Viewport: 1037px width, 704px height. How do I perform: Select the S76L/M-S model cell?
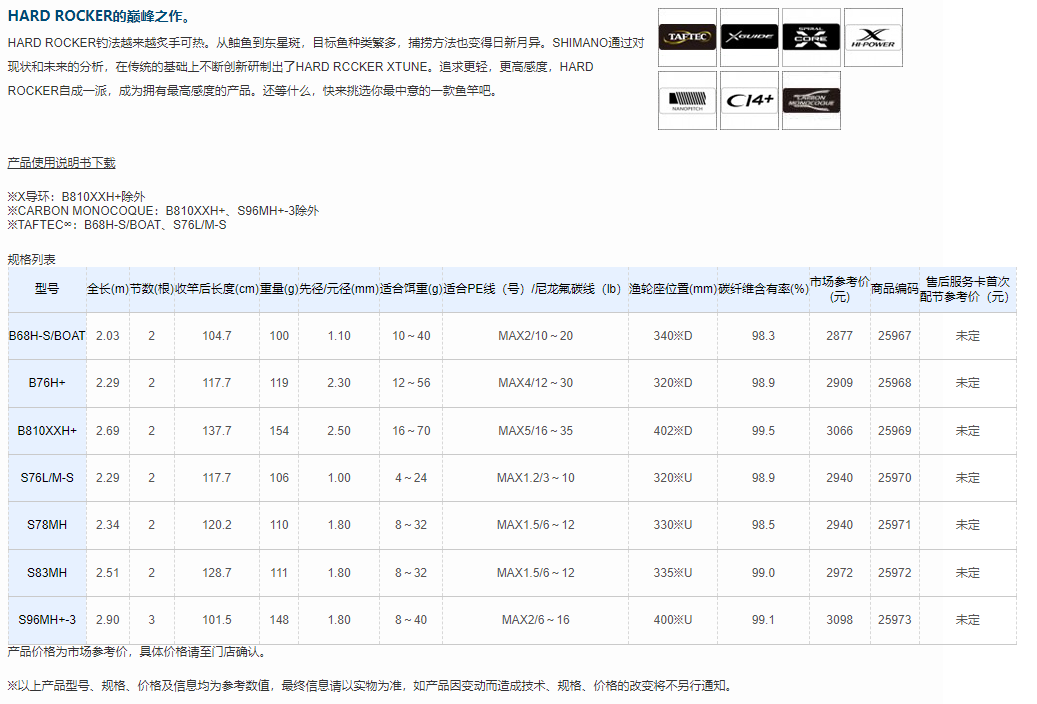[x=47, y=478]
